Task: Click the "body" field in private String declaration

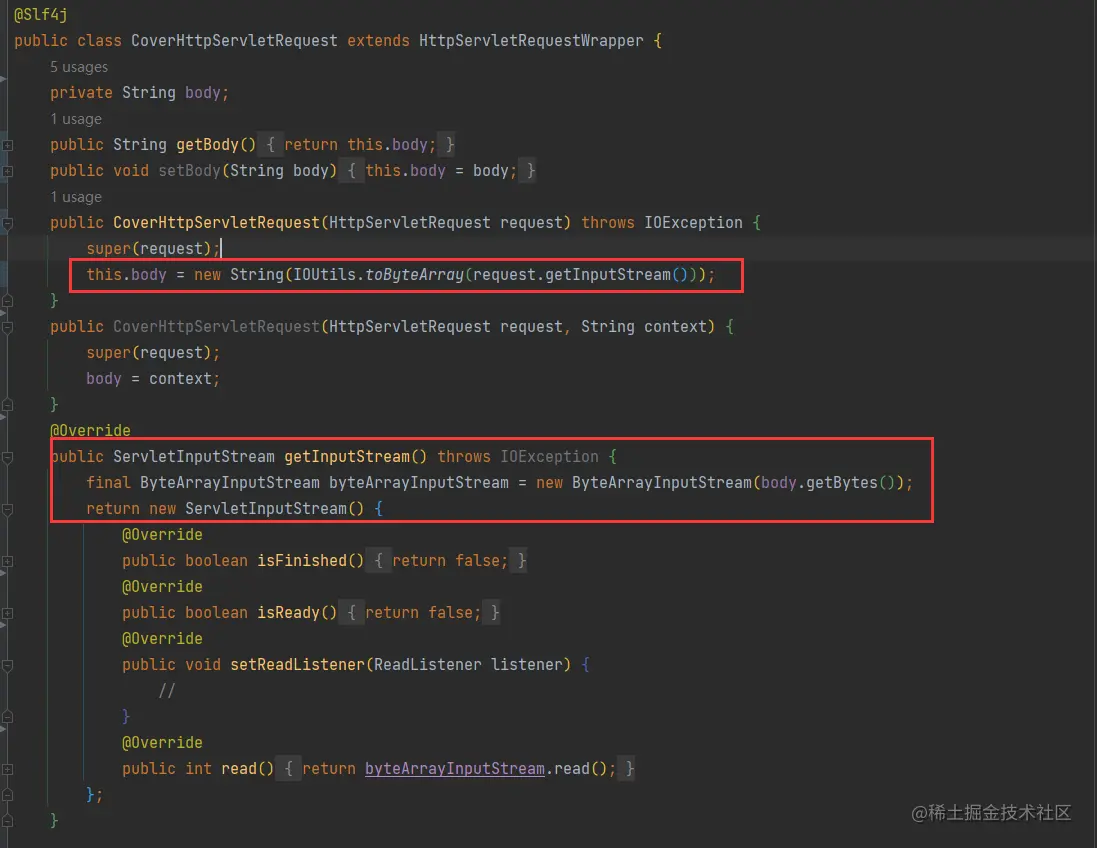Action: click(x=203, y=93)
